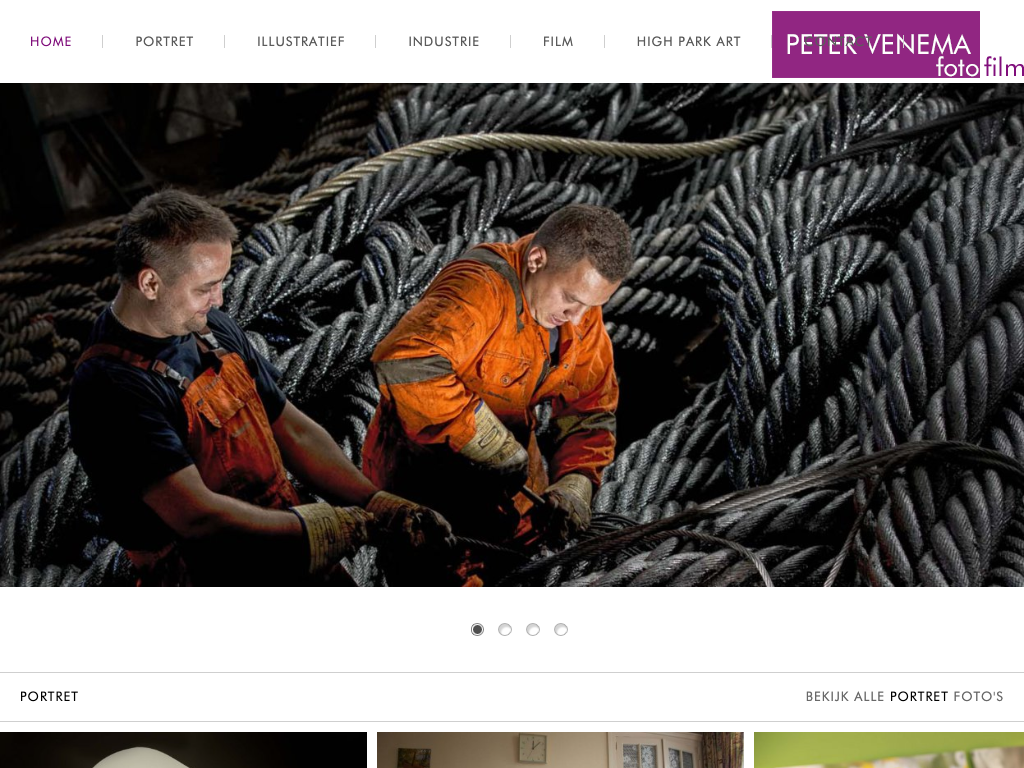Viewport: 1024px width, 768px height.
Task: Open the green portrait thumbnail on the right
Action: [889, 750]
